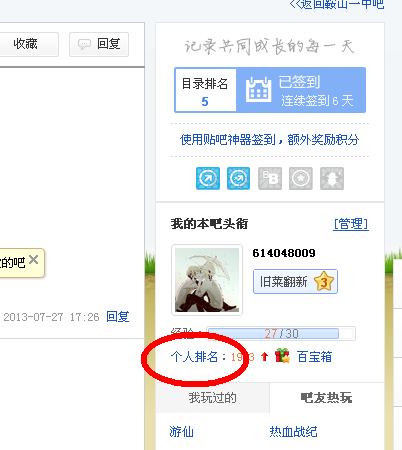Click the 回复 button with speech bubble
402x450 pixels.
[99, 44]
